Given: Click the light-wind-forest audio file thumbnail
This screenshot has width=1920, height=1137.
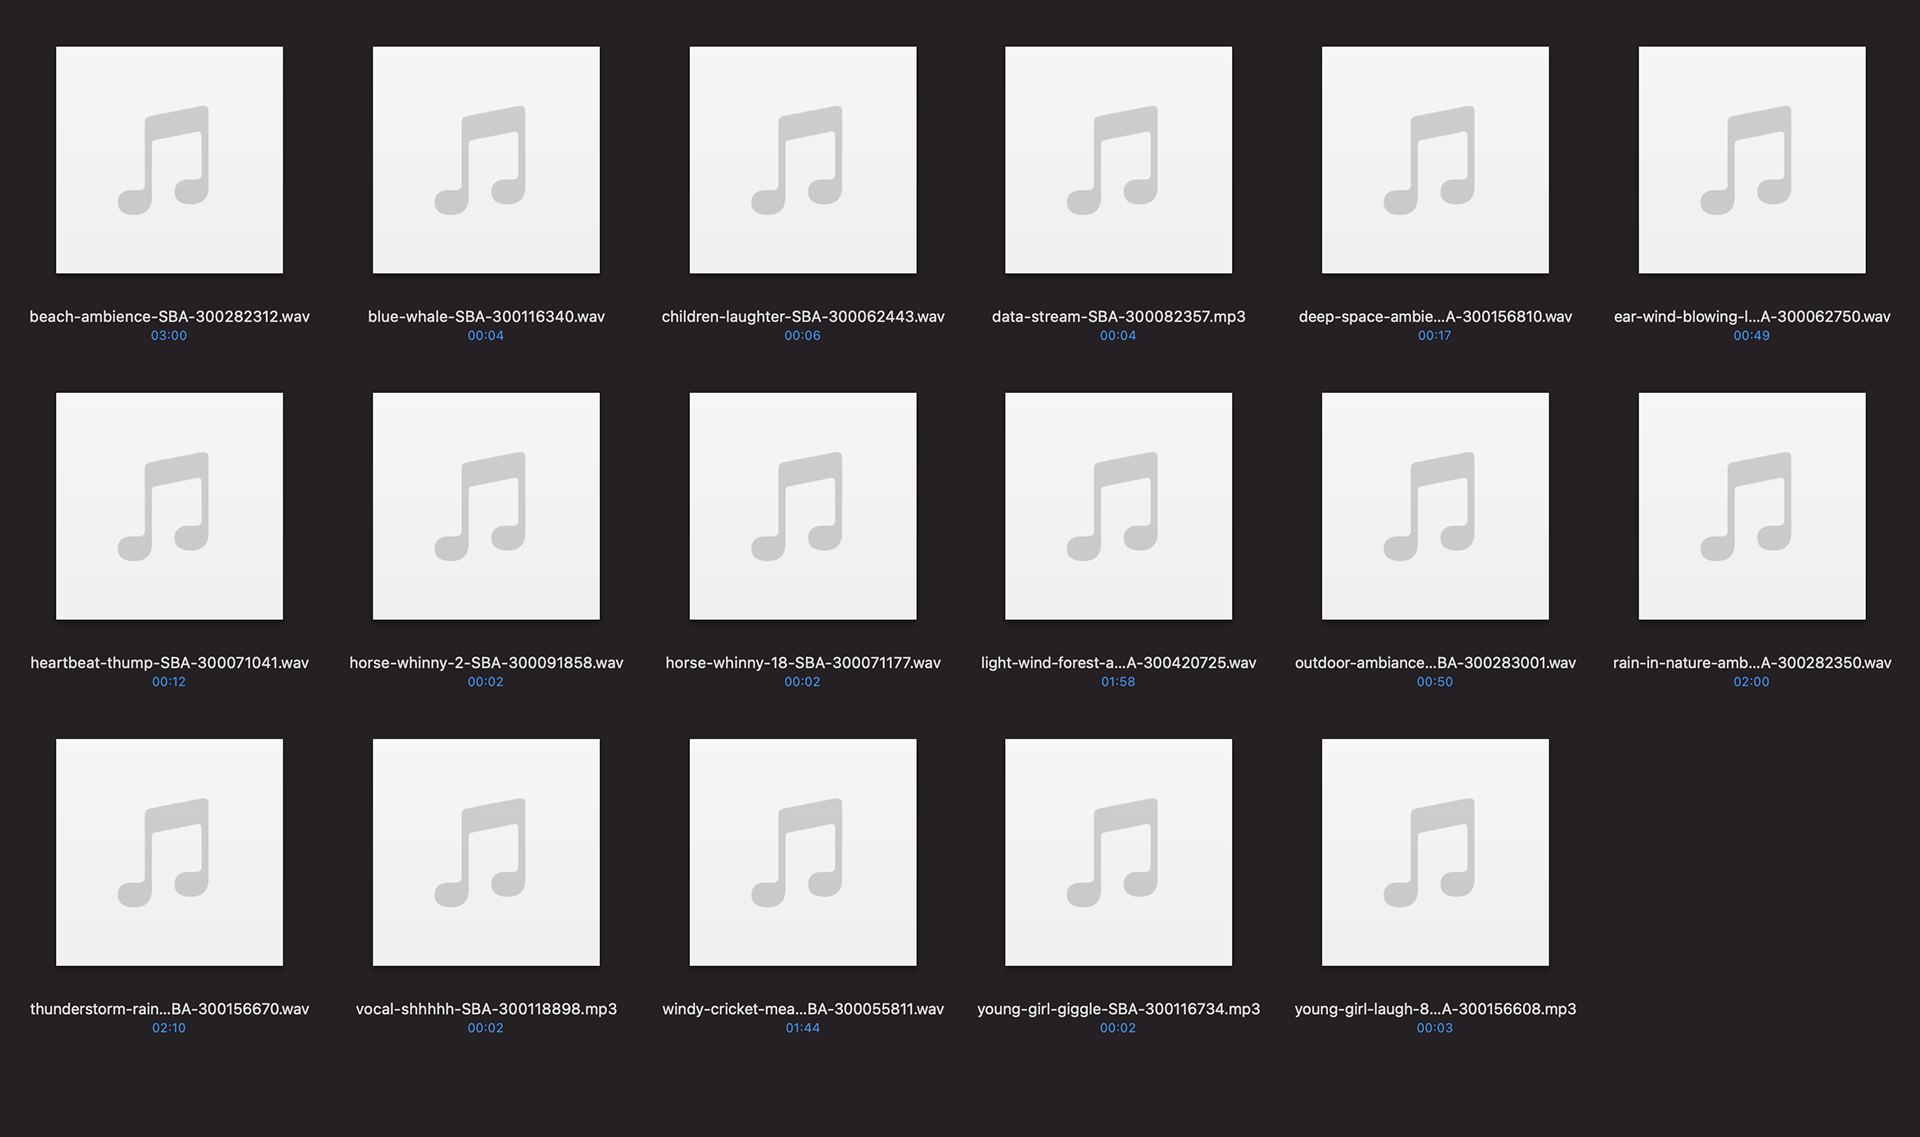Looking at the screenshot, I should [1118, 506].
